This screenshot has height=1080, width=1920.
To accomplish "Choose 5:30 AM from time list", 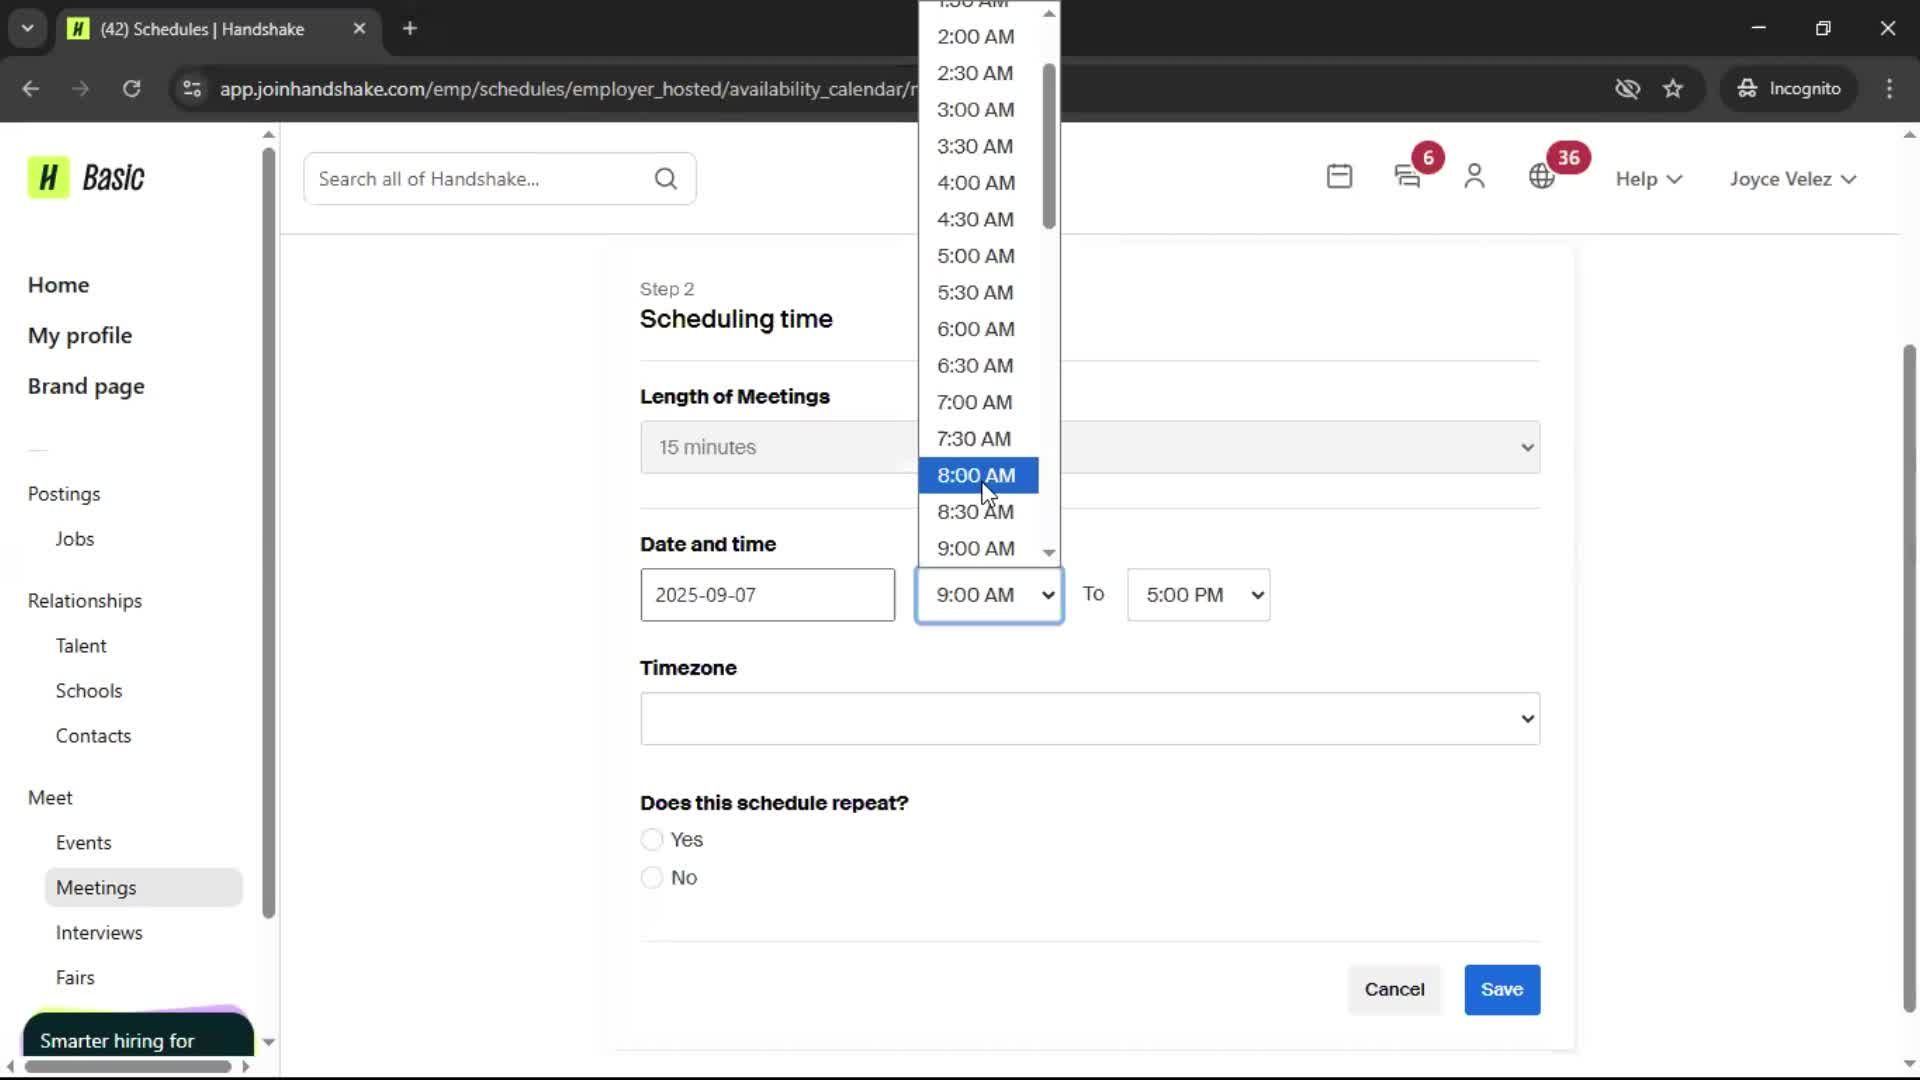I will point(978,292).
